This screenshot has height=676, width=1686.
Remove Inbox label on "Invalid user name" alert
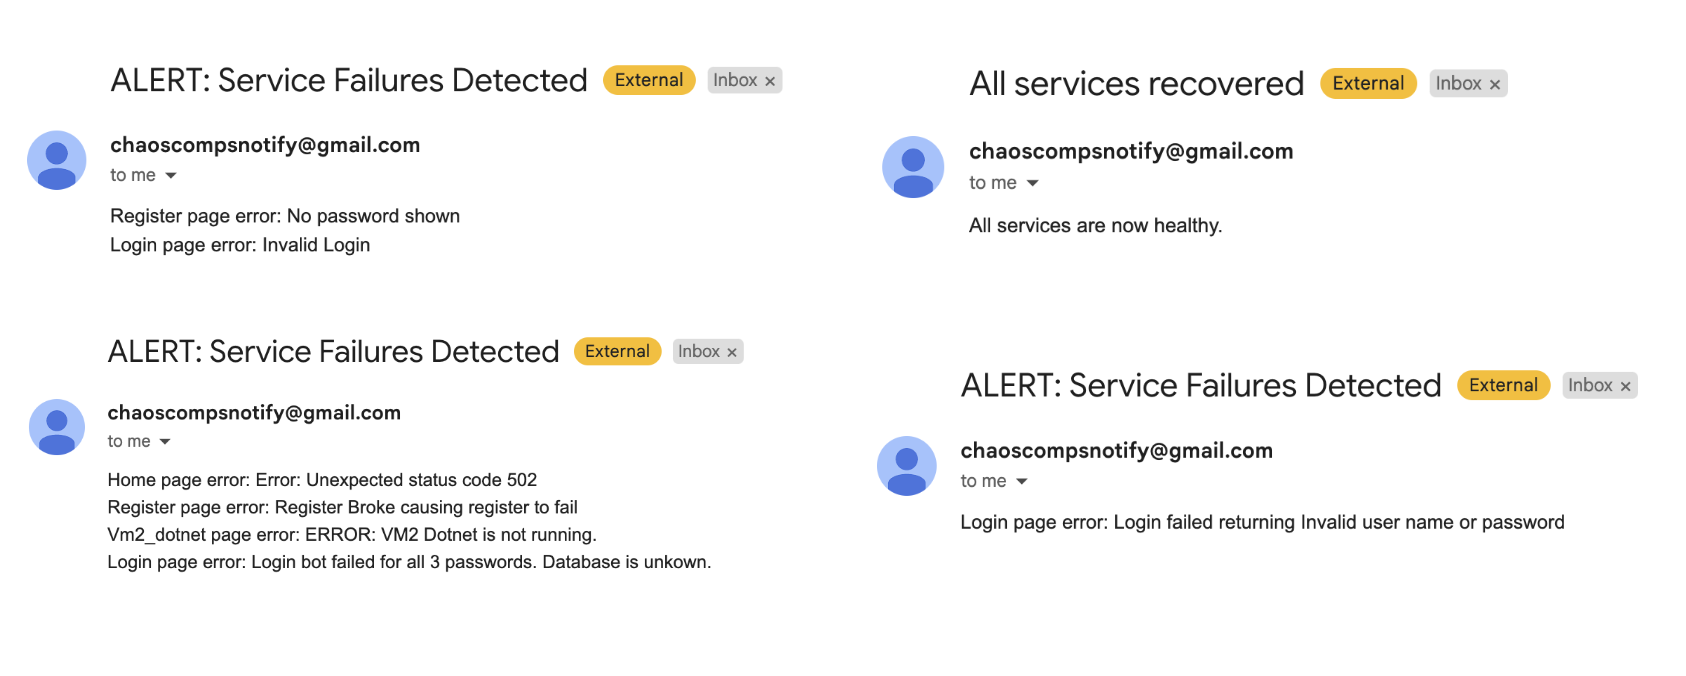pos(1625,387)
